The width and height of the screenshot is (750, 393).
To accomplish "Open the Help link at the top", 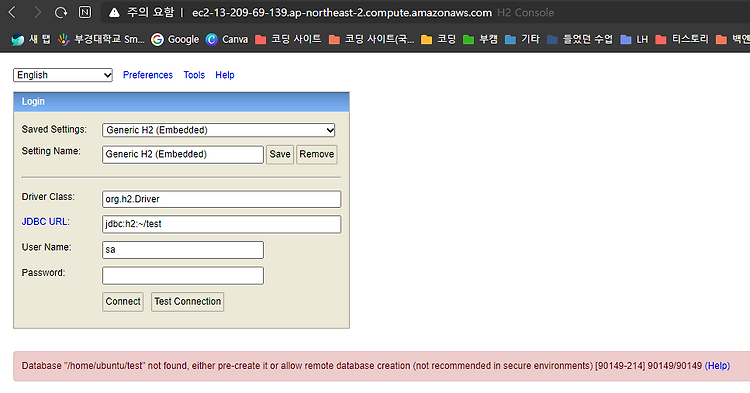I will pos(225,75).
